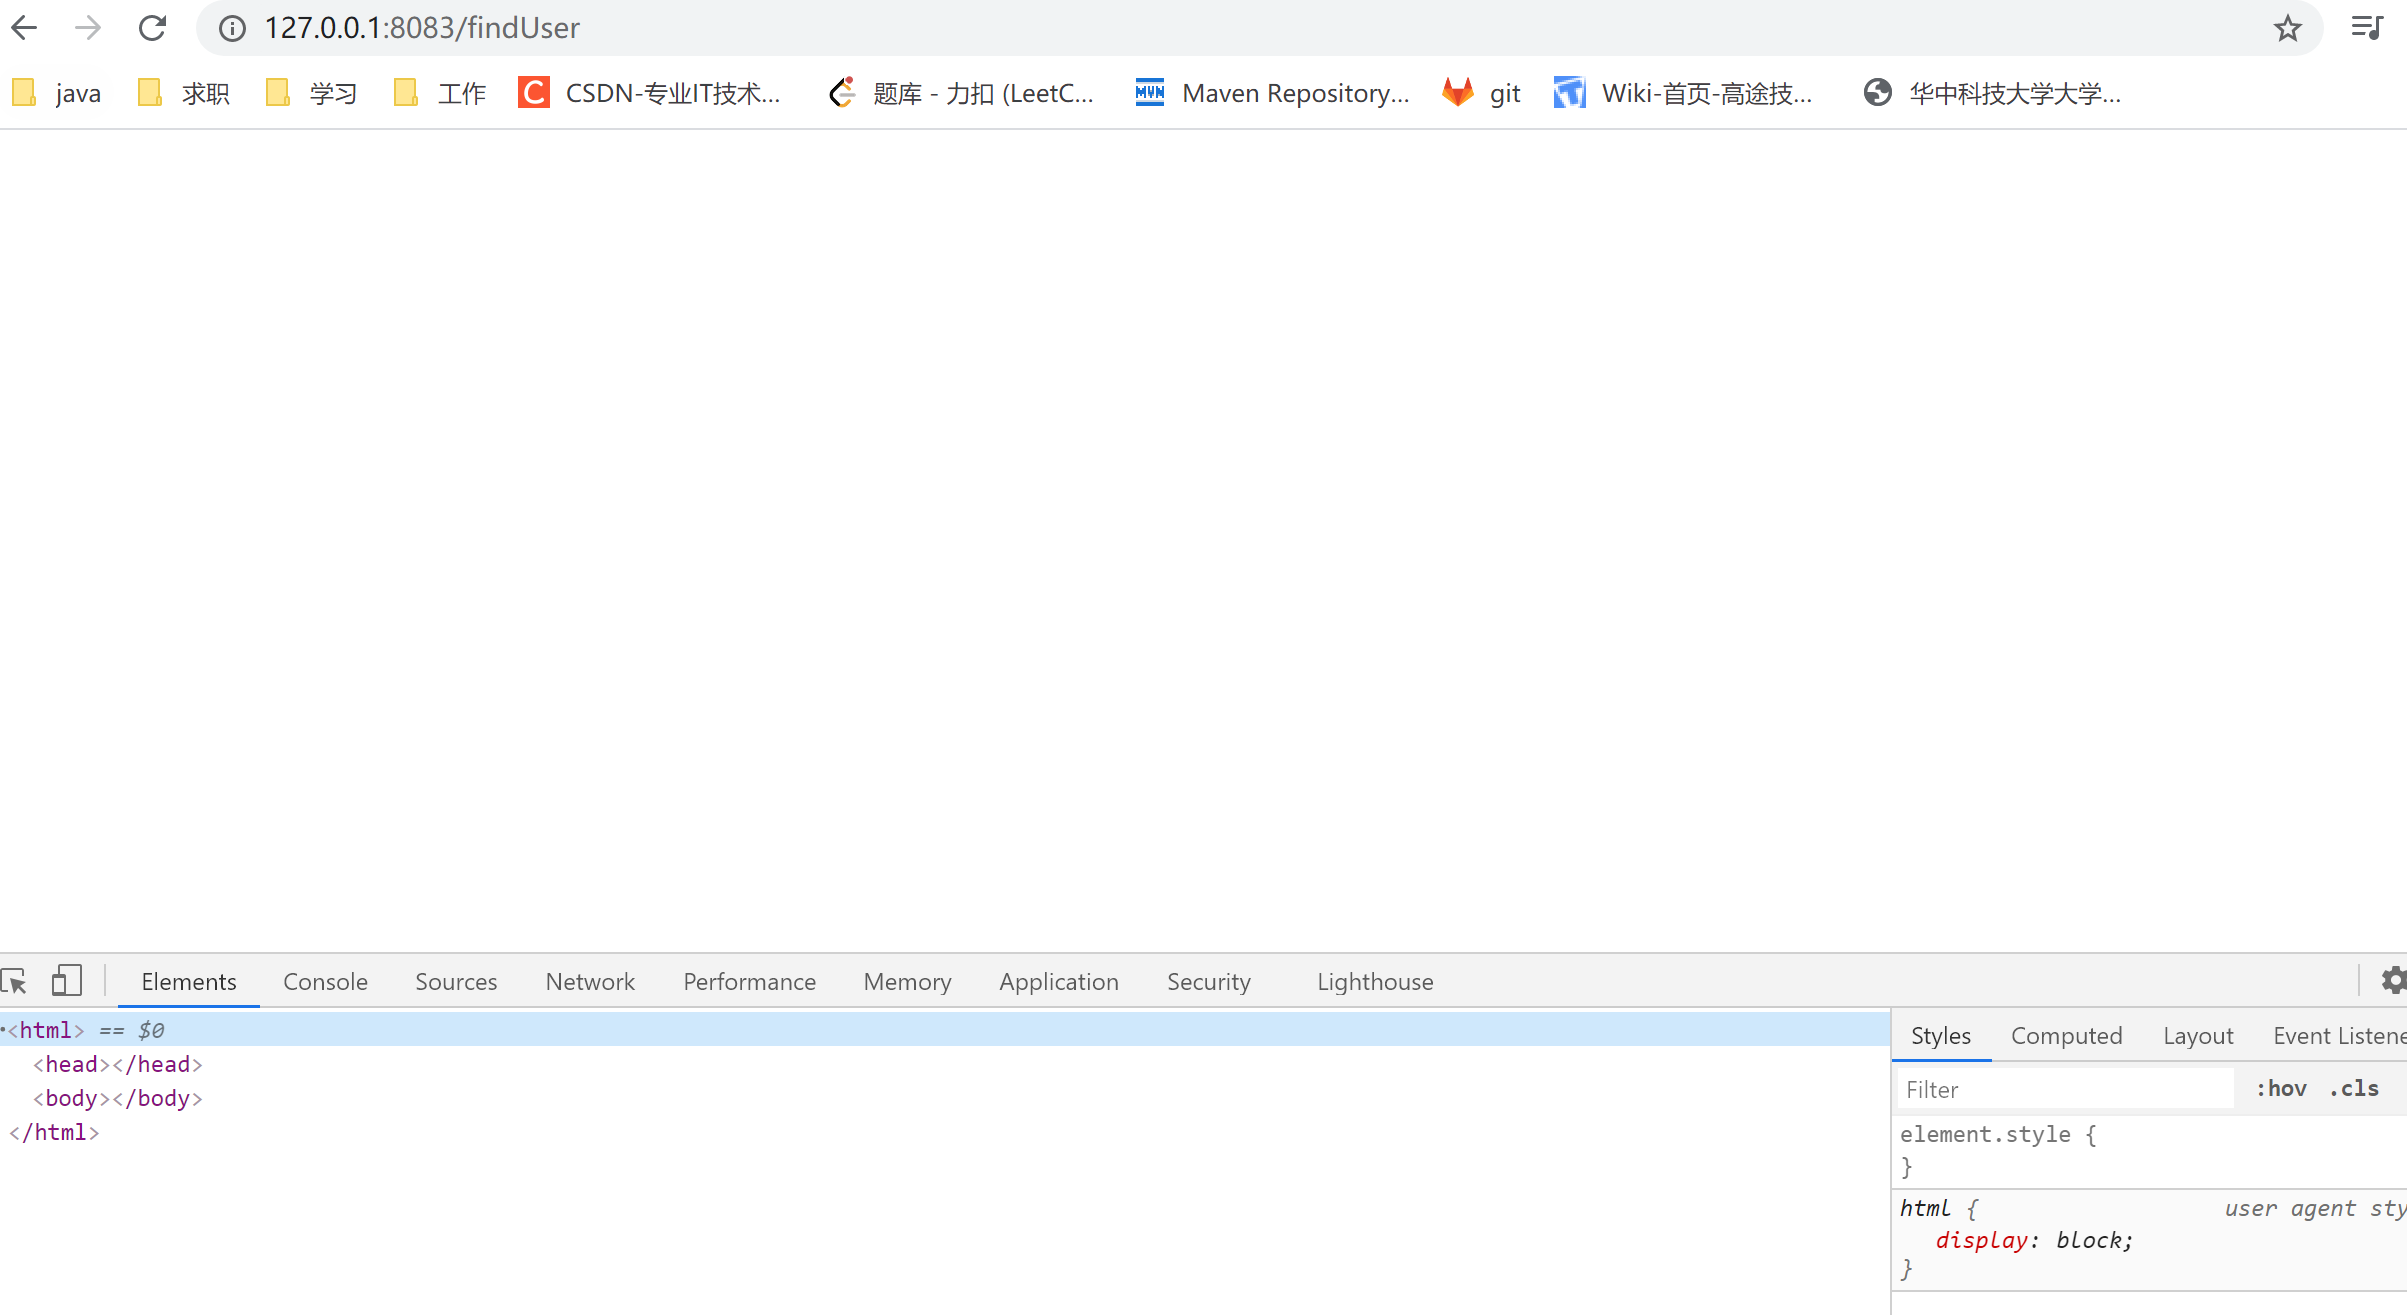Click the reload page icon
The image size is (2407, 1315).
tap(152, 28)
